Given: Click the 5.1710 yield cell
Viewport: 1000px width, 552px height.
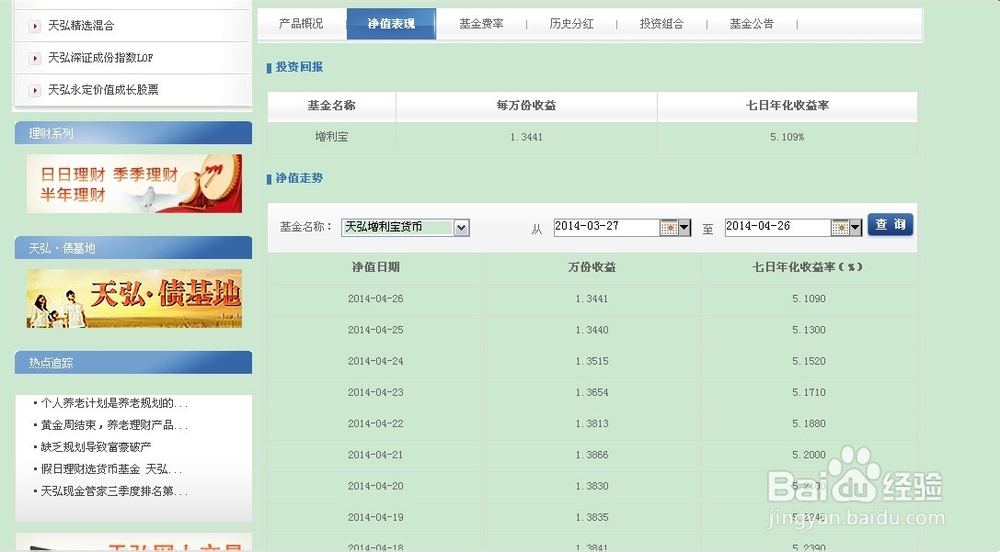Looking at the screenshot, I should (809, 392).
